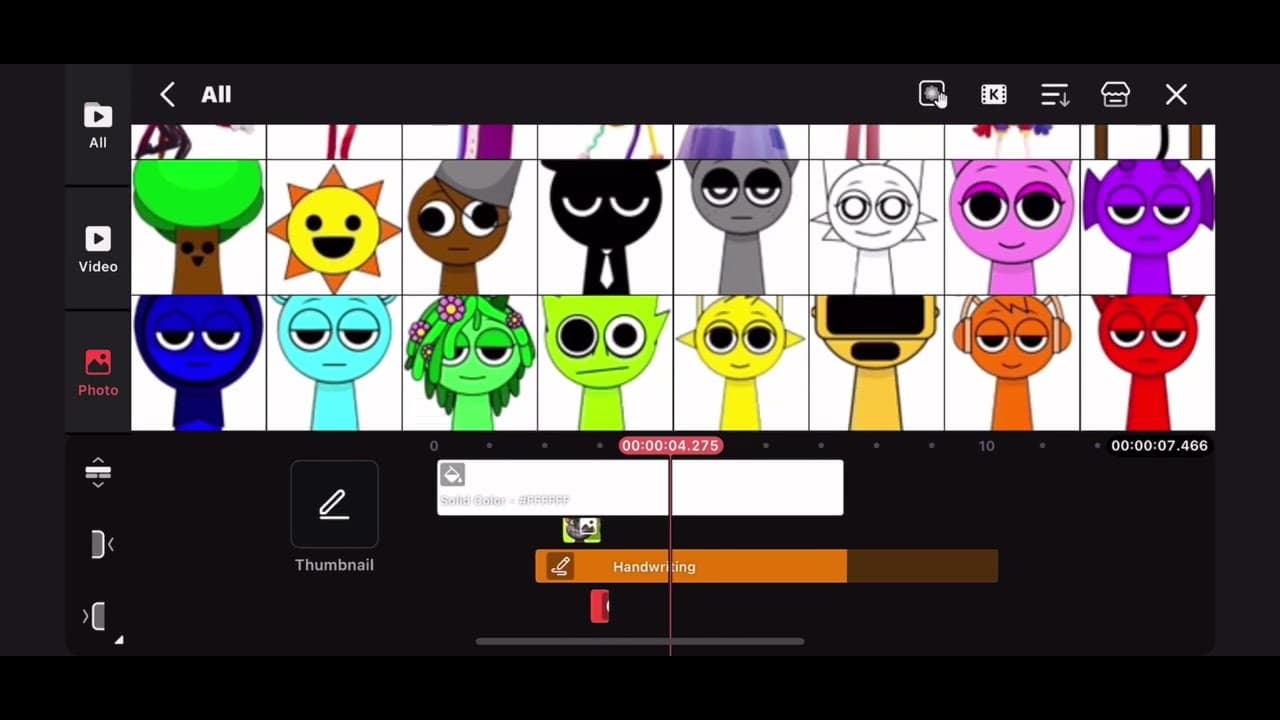Open the sort order icon
The image size is (1280, 720).
tap(1055, 94)
